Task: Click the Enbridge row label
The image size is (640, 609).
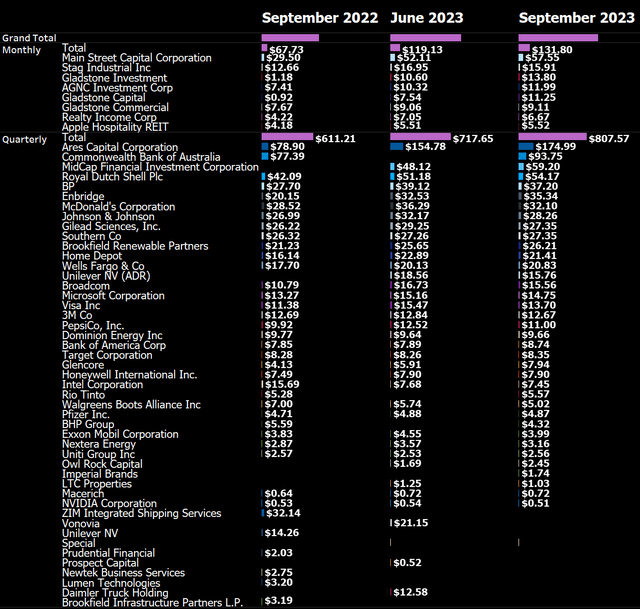Action: [x=83, y=196]
